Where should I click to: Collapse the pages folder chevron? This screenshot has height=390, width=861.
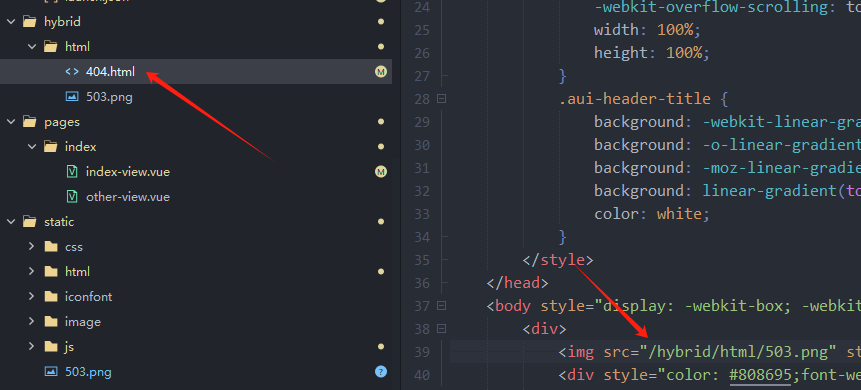11,122
